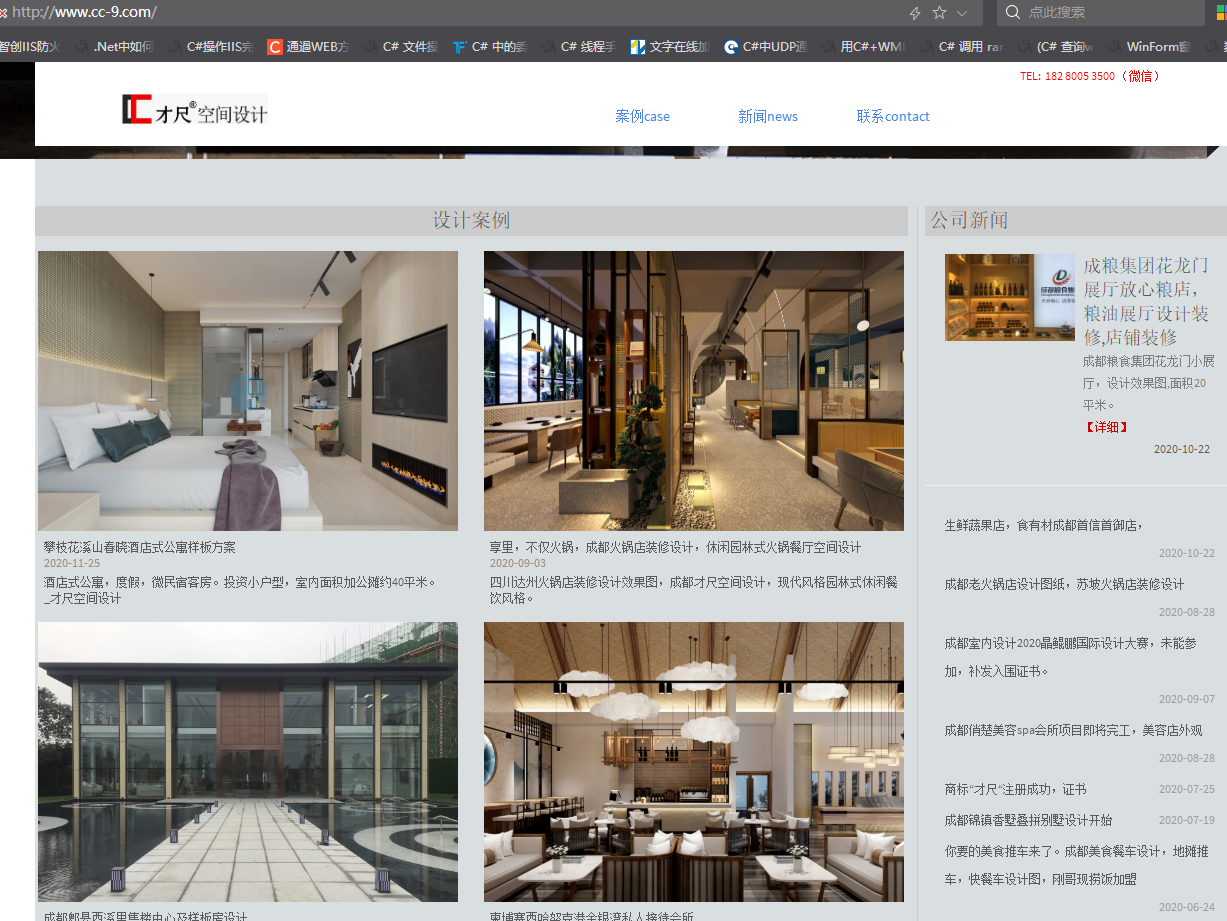
Task: Open the 案例case navigation menu
Action: [642, 116]
